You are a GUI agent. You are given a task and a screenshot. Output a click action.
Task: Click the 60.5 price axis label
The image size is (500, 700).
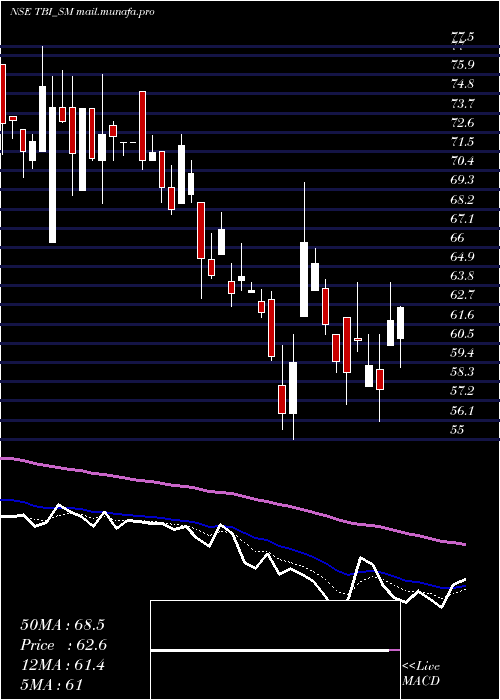[x=463, y=334]
